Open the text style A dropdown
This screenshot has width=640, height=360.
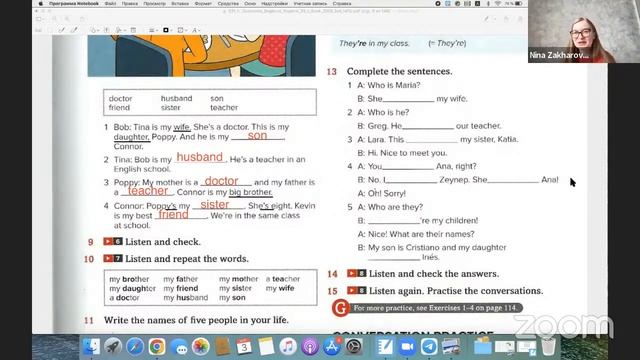pos(196,30)
